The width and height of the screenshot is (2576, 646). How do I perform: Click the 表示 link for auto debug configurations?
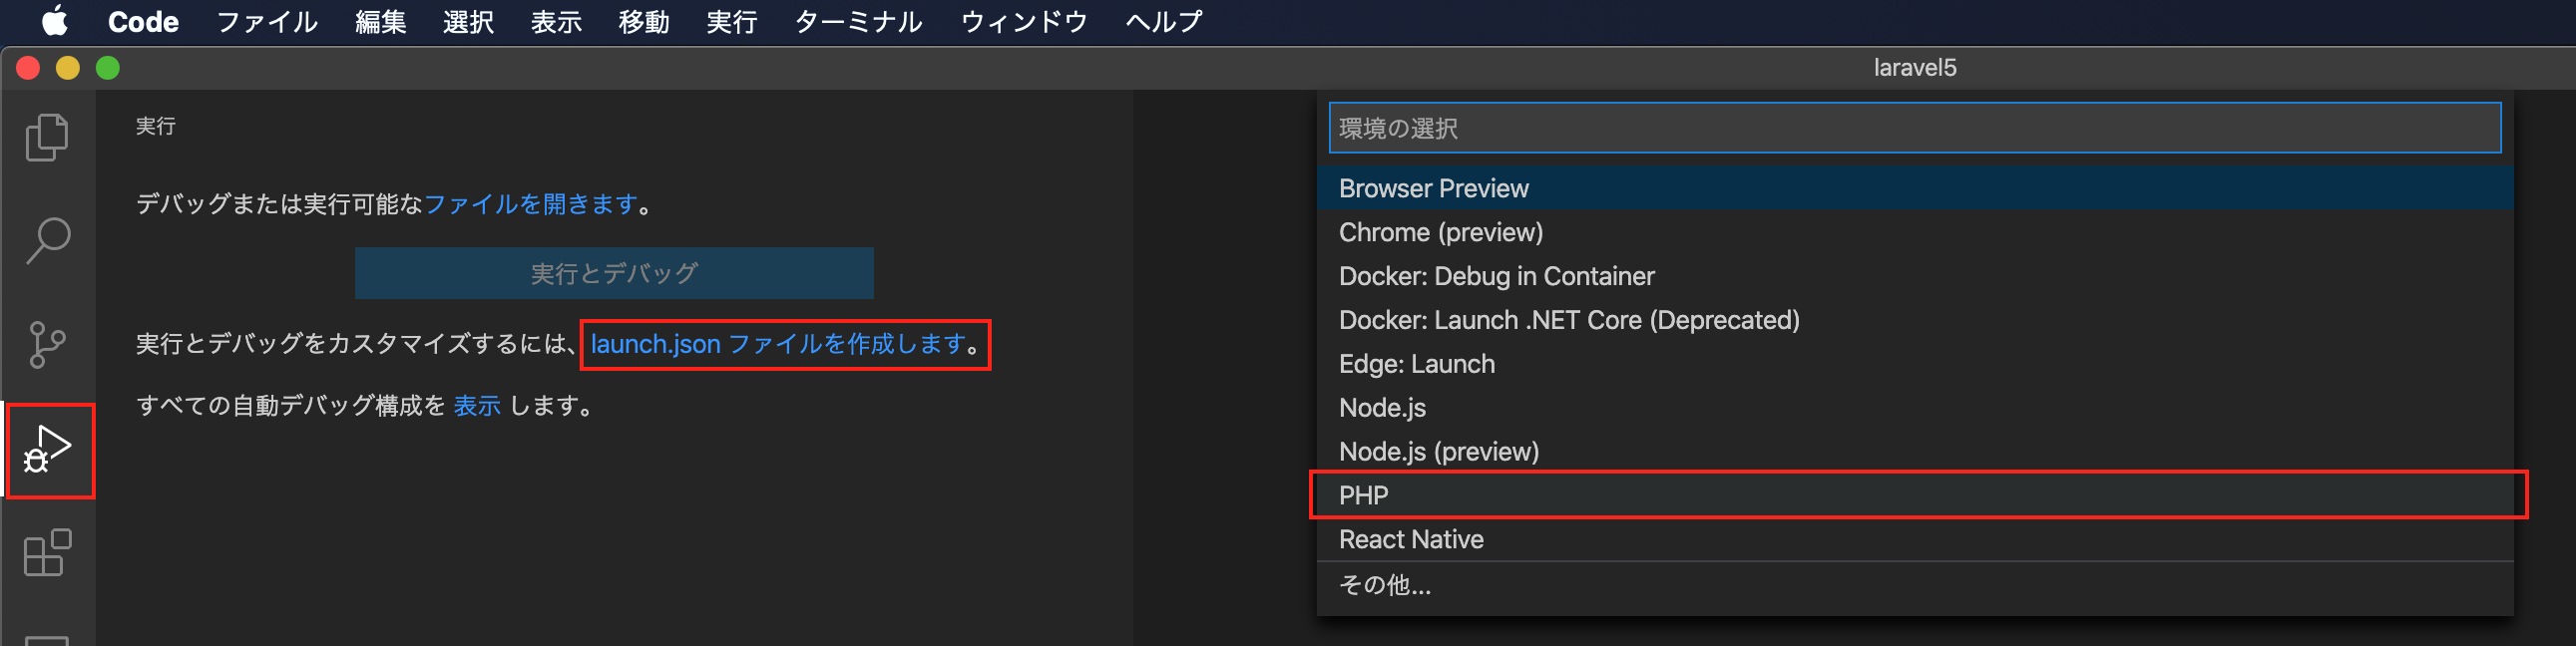(477, 406)
